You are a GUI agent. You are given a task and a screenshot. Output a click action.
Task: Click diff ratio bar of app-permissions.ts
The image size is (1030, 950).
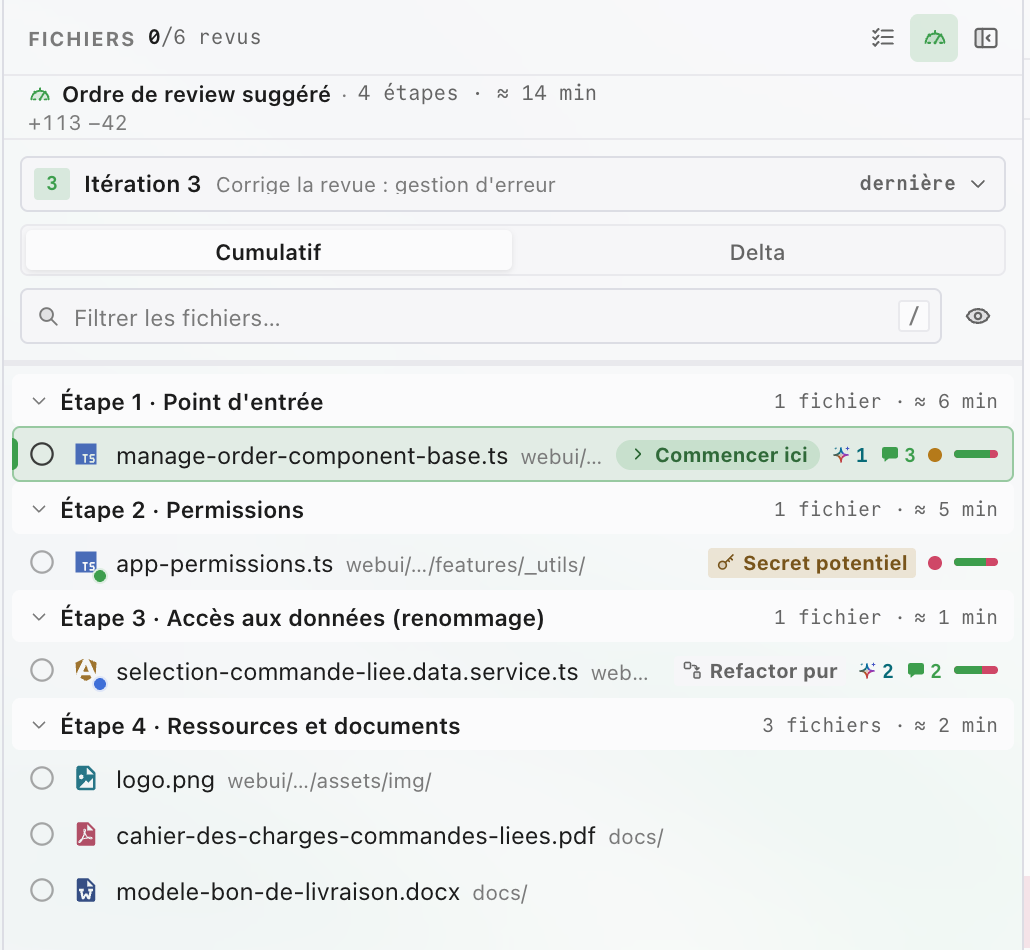pos(975,562)
